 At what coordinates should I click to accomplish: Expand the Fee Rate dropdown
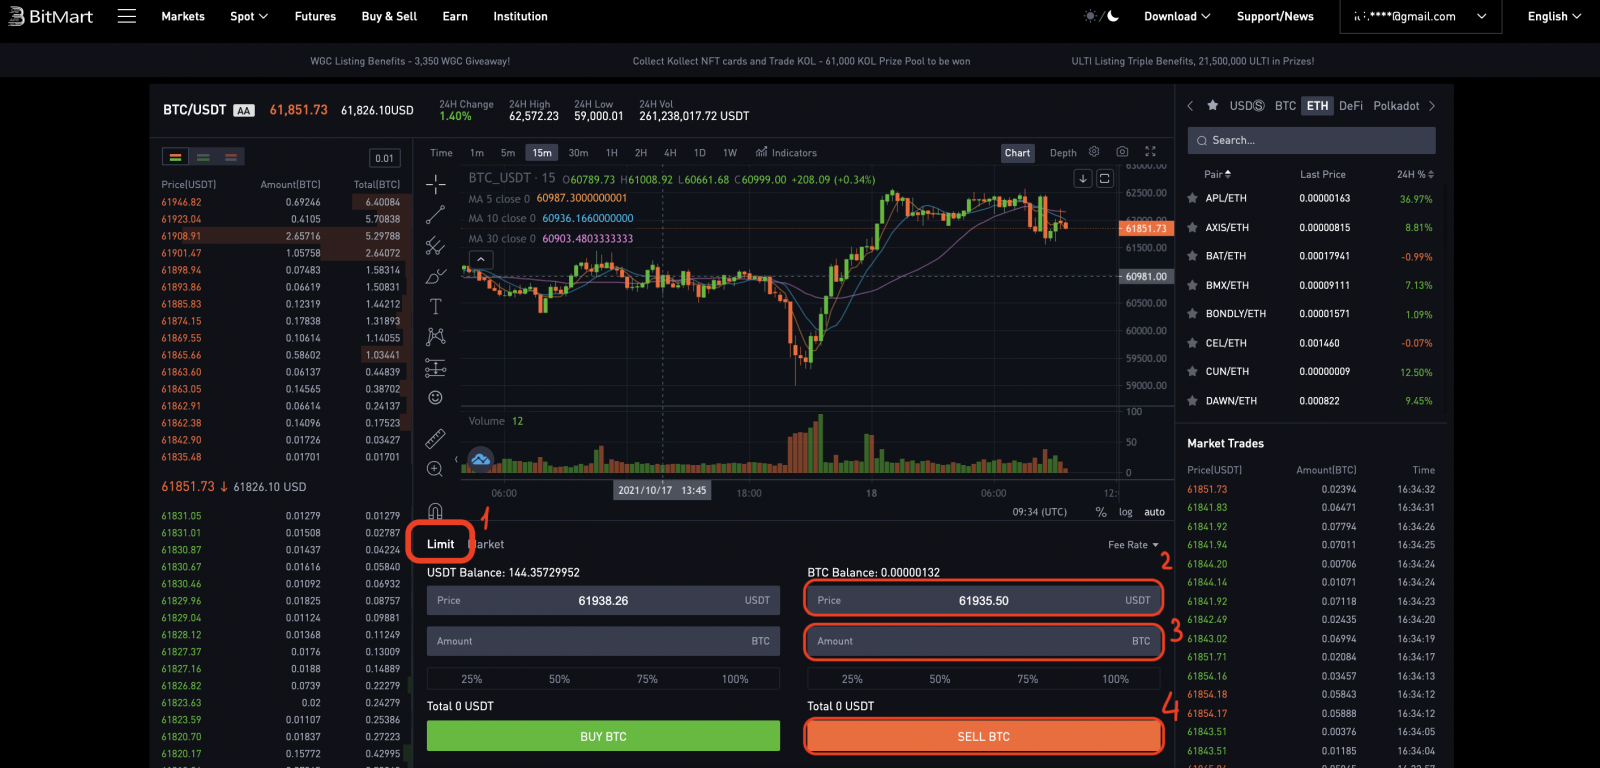pos(1133,545)
